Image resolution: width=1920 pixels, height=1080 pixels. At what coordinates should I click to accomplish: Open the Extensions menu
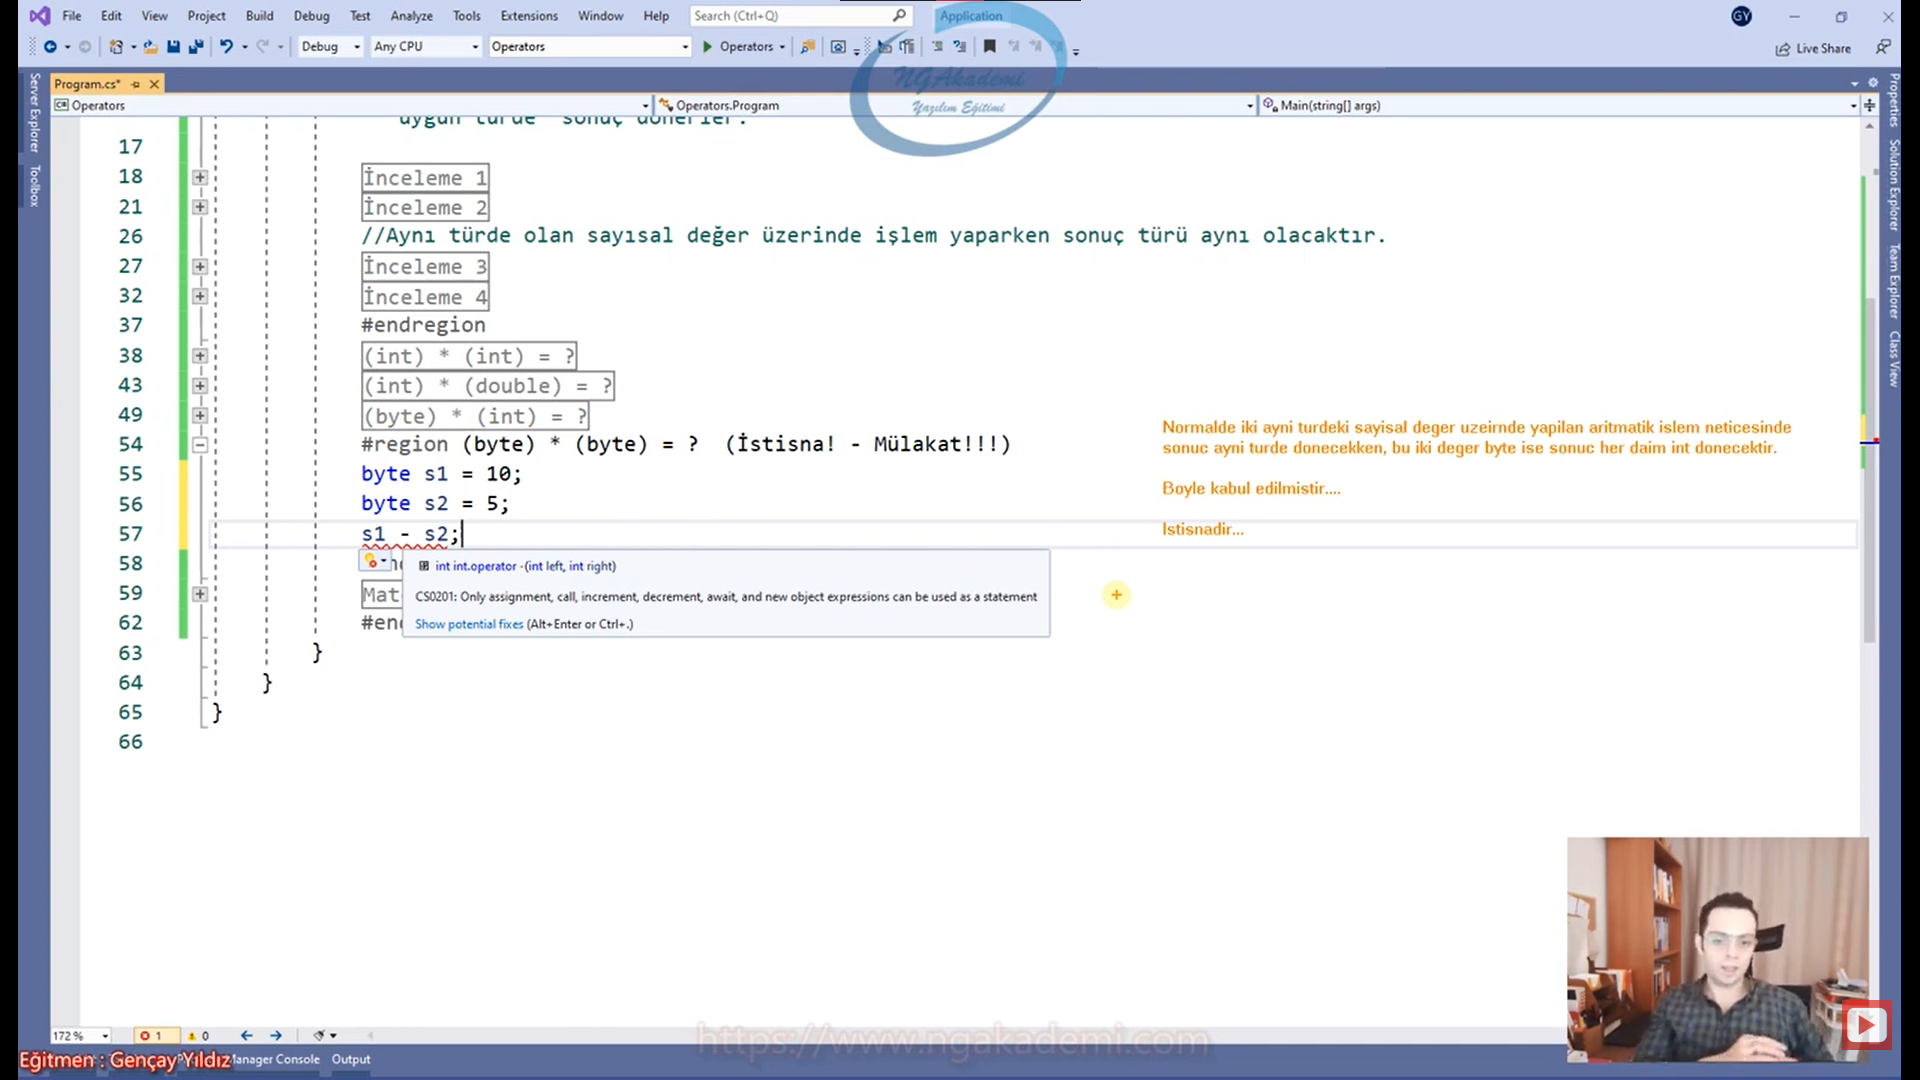click(529, 16)
